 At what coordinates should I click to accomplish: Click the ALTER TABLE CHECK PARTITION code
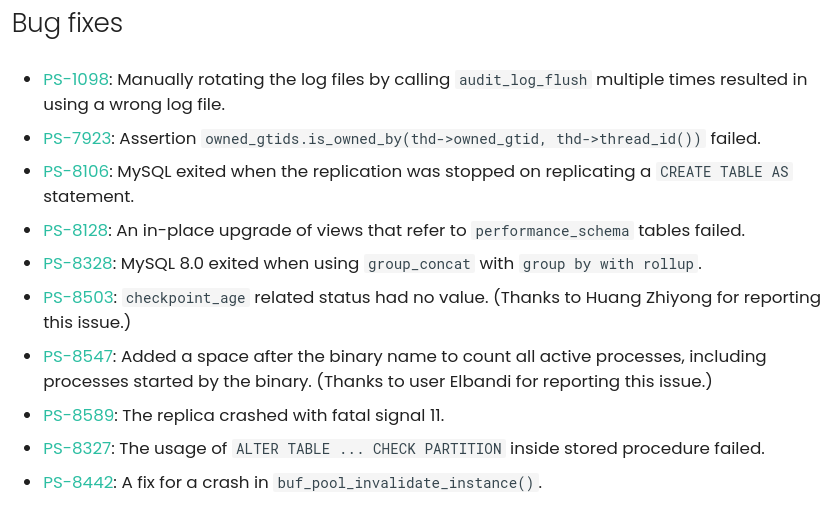tap(368, 449)
